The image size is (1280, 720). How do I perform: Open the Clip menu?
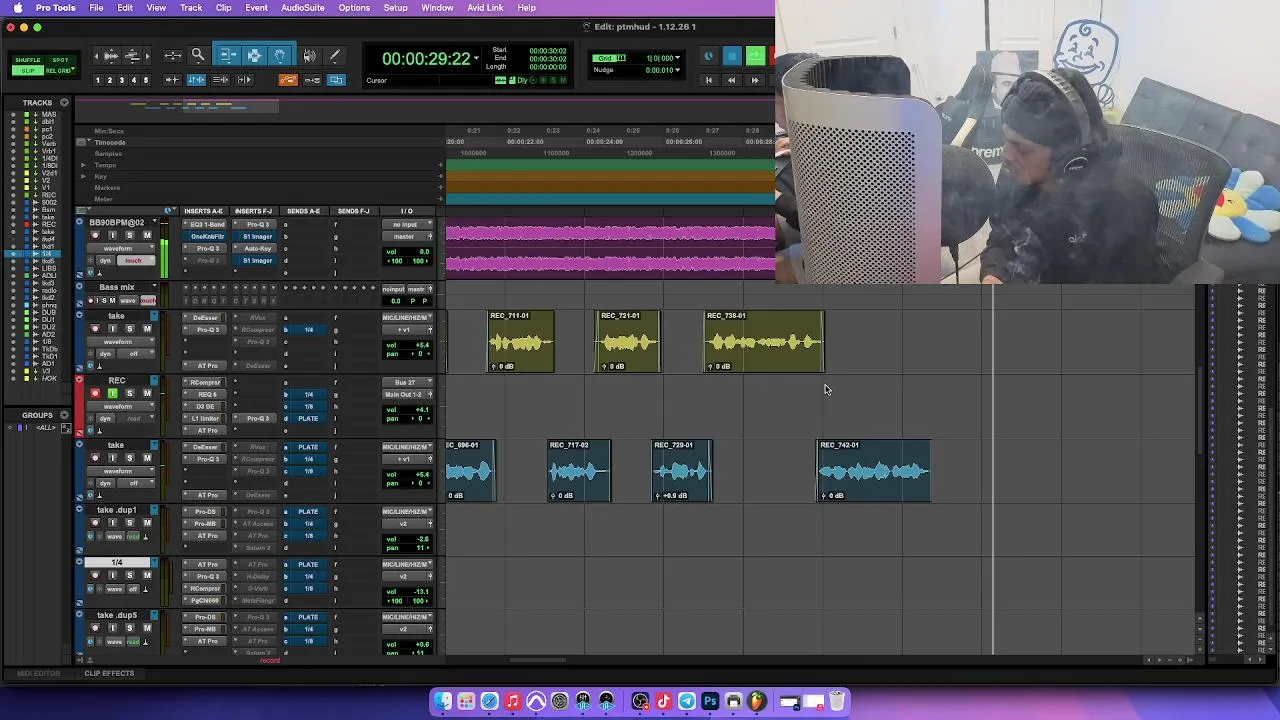click(224, 7)
